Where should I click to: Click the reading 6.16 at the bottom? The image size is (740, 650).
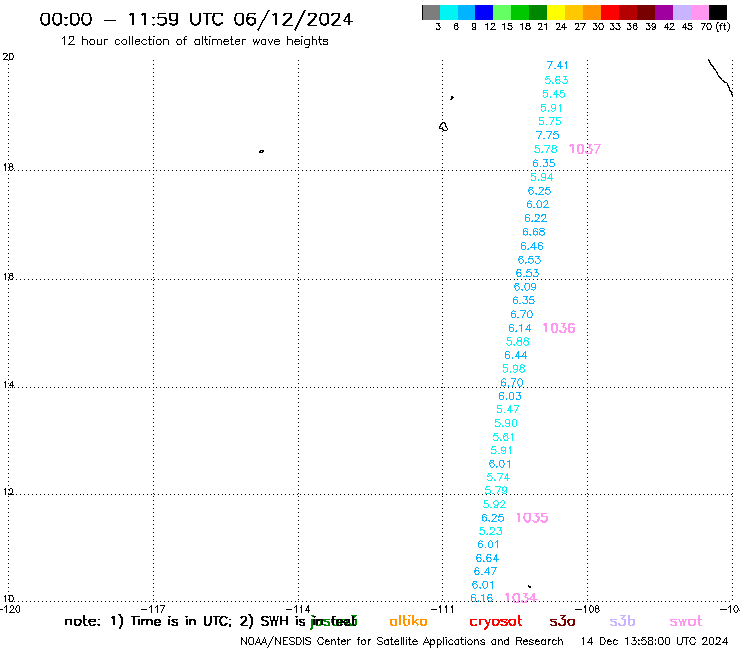[481, 598]
